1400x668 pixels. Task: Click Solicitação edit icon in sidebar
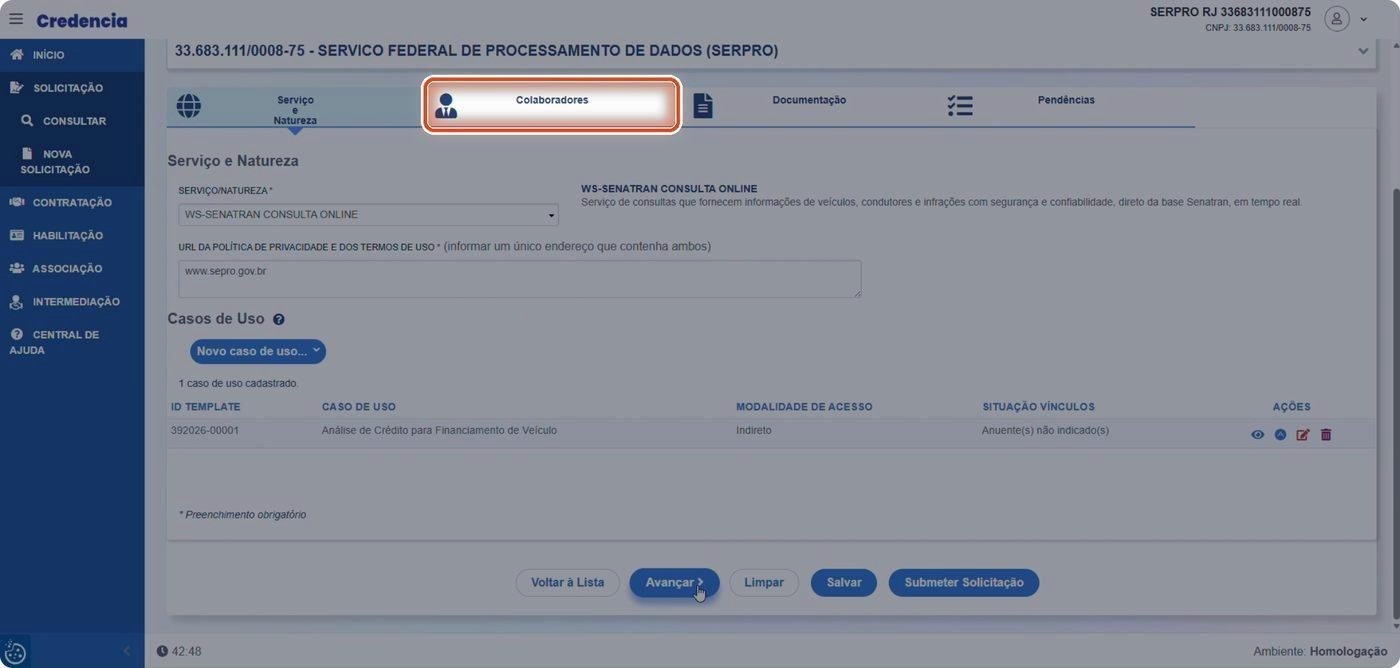[x=17, y=88]
